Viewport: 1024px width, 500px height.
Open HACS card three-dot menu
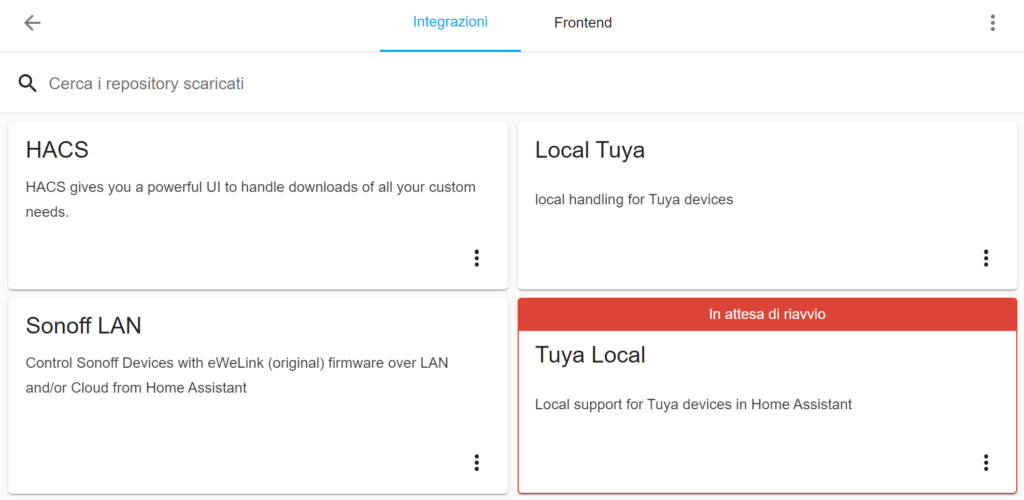point(476,258)
